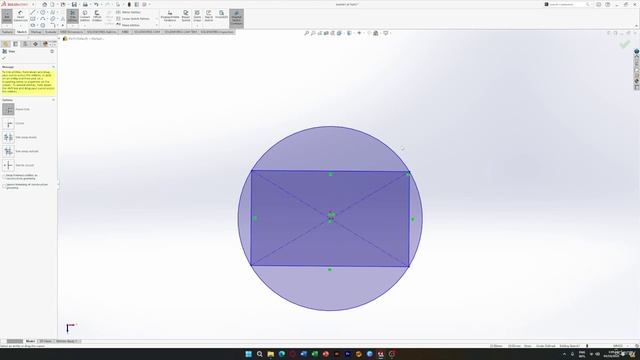The height and width of the screenshot is (360, 640).
Task: Open the Motion Study 1 tab
Action: click(67, 341)
